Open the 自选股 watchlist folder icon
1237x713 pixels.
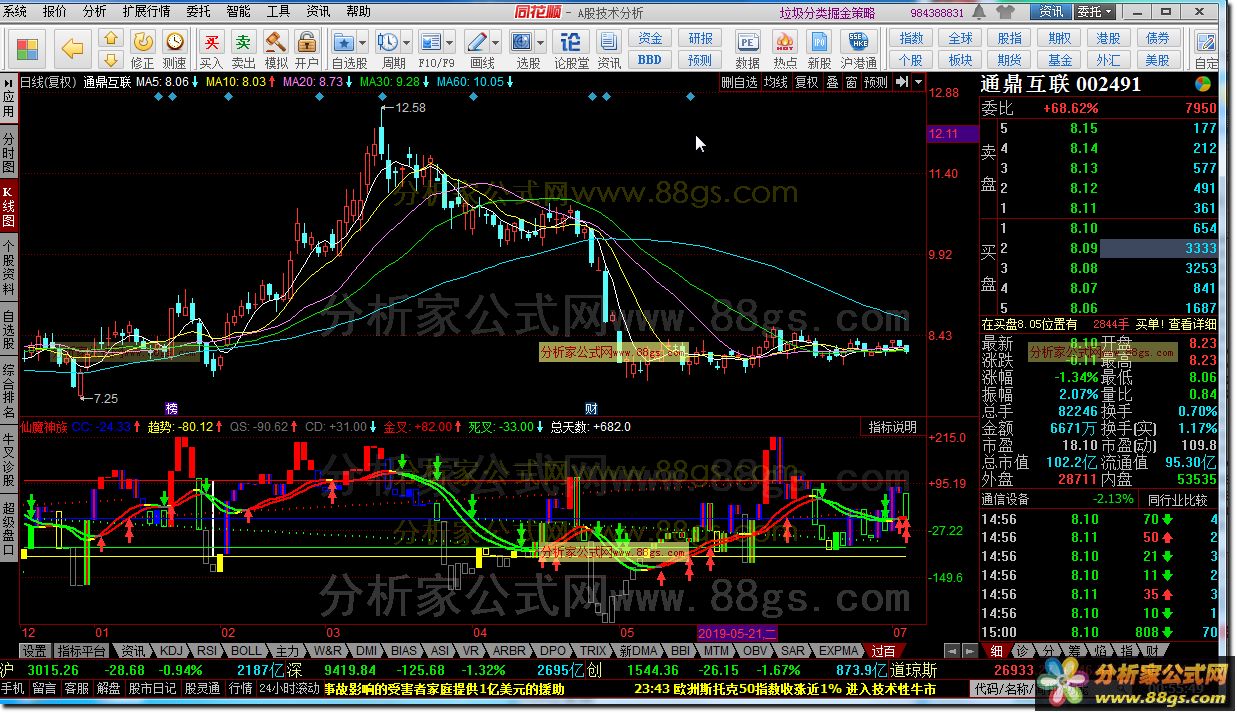[344, 42]
